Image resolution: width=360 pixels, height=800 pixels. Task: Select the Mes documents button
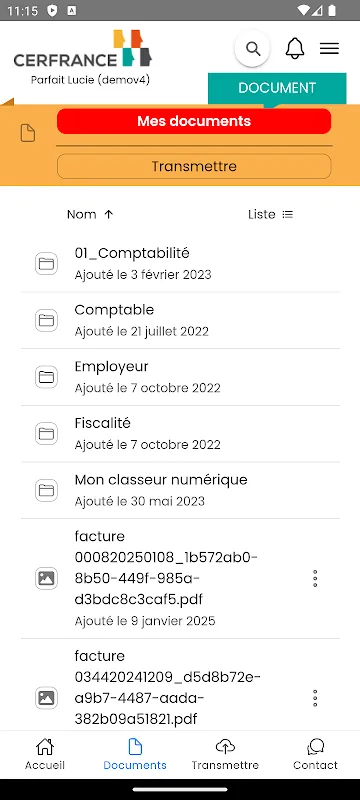[x=194, y=121]
